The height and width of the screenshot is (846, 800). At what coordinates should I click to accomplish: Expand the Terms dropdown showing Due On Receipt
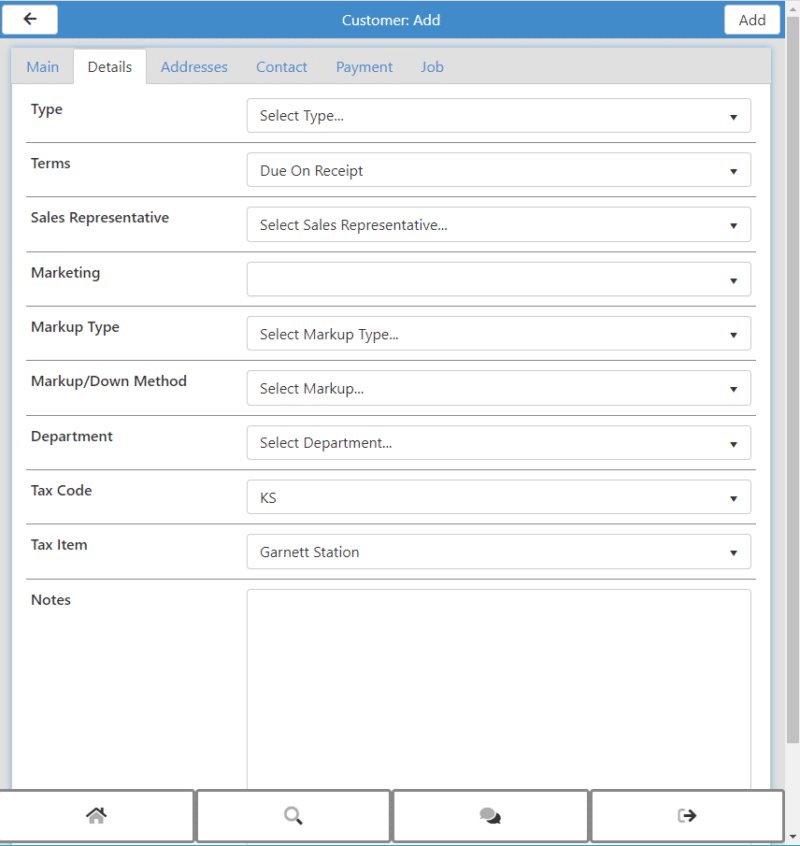(499, 169)
